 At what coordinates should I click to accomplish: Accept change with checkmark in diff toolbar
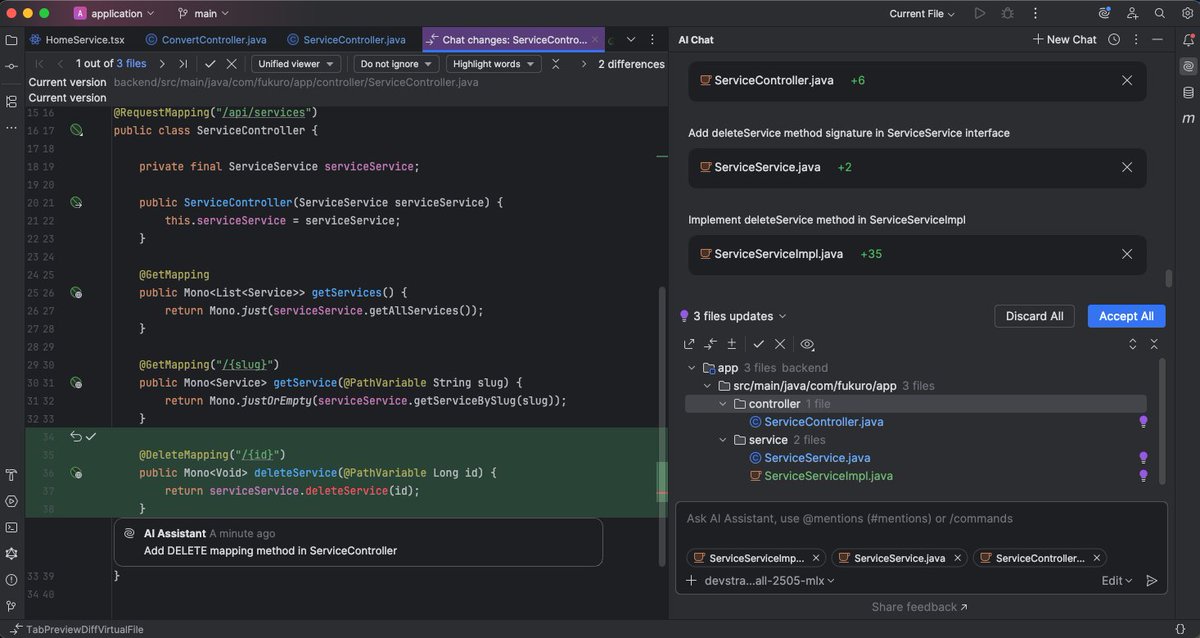point(210,64)
